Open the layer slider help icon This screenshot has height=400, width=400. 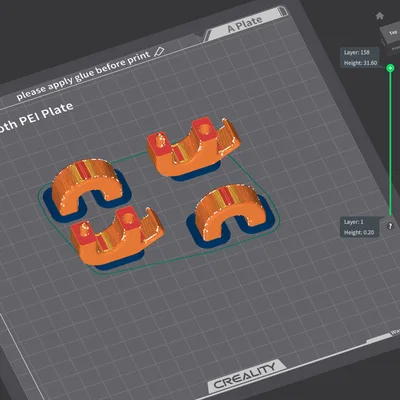390,226
